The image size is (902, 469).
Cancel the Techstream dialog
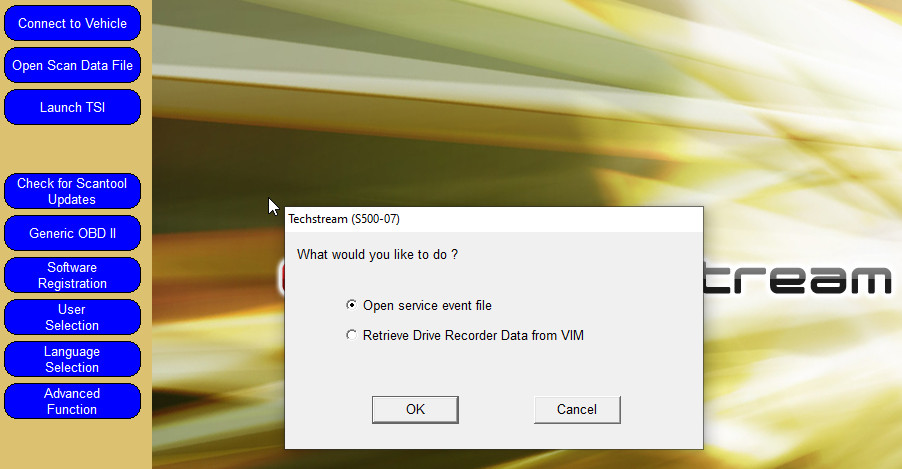point(577,410)
